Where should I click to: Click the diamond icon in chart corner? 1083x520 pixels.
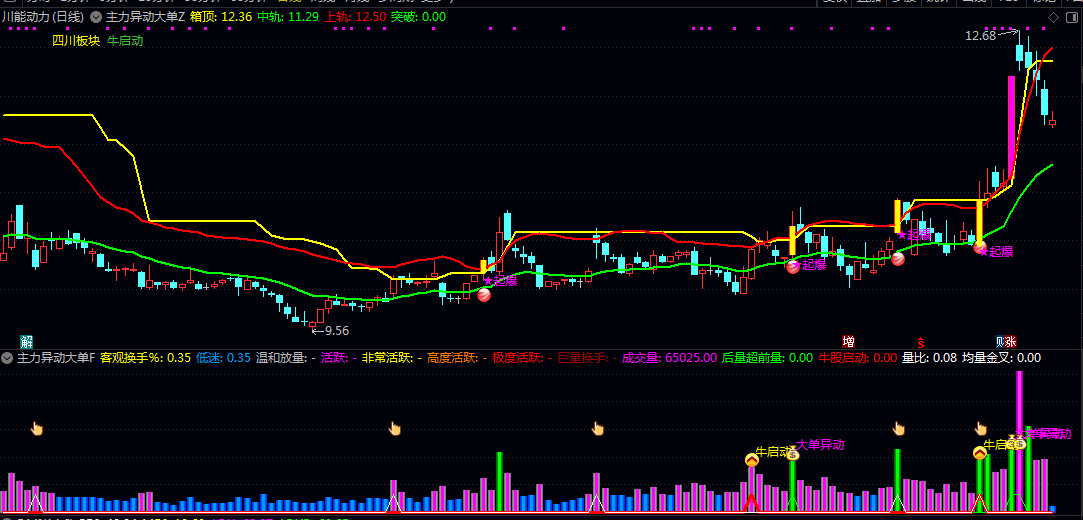click(x=1053, y=17)
